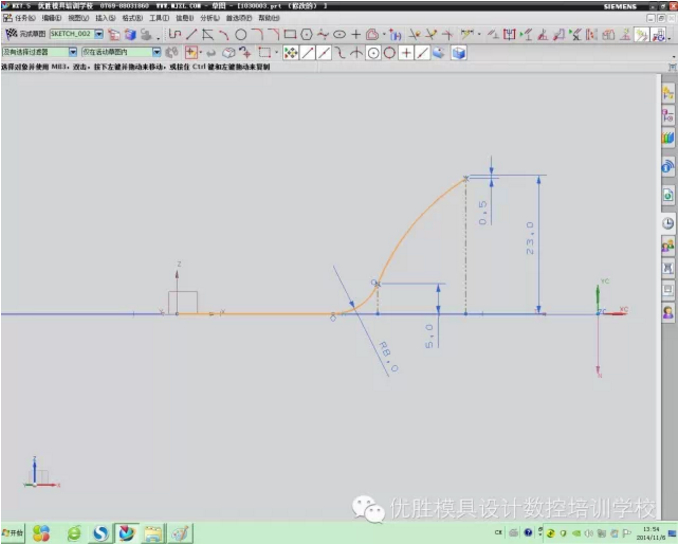The height and width of the screenshot is (545, 679).
Task: Open the 分析 menu
Action: [212, 18]
